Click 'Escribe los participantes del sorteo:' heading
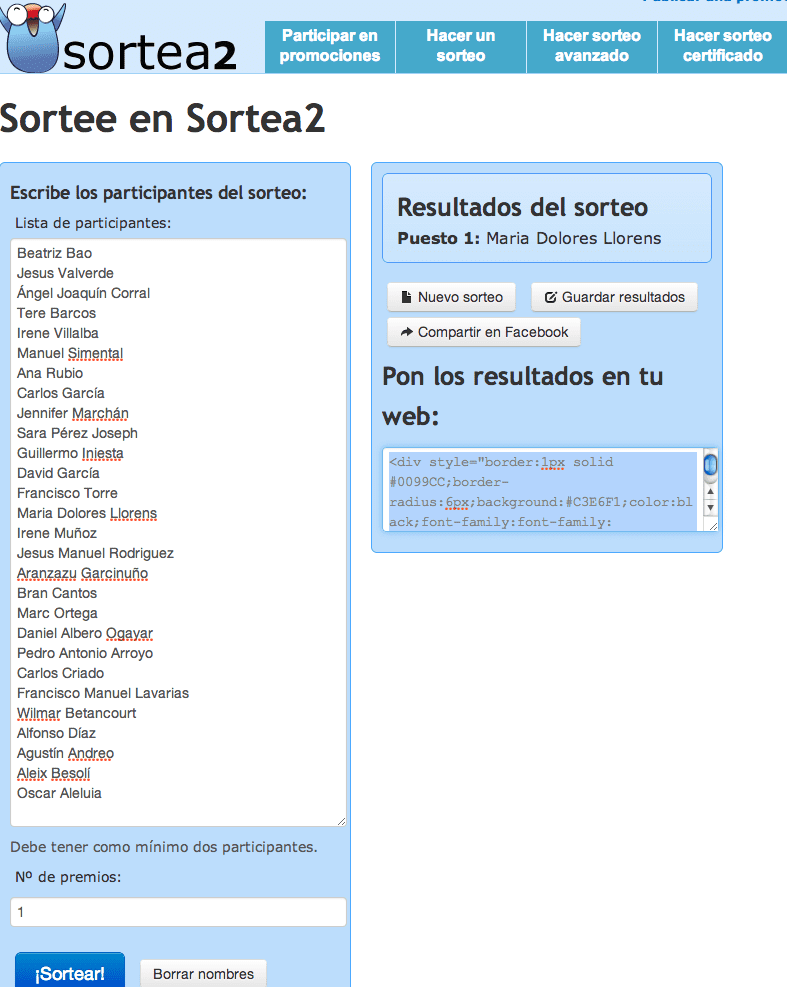This screenshot has height=987, width=787. (x=159, y=193)
